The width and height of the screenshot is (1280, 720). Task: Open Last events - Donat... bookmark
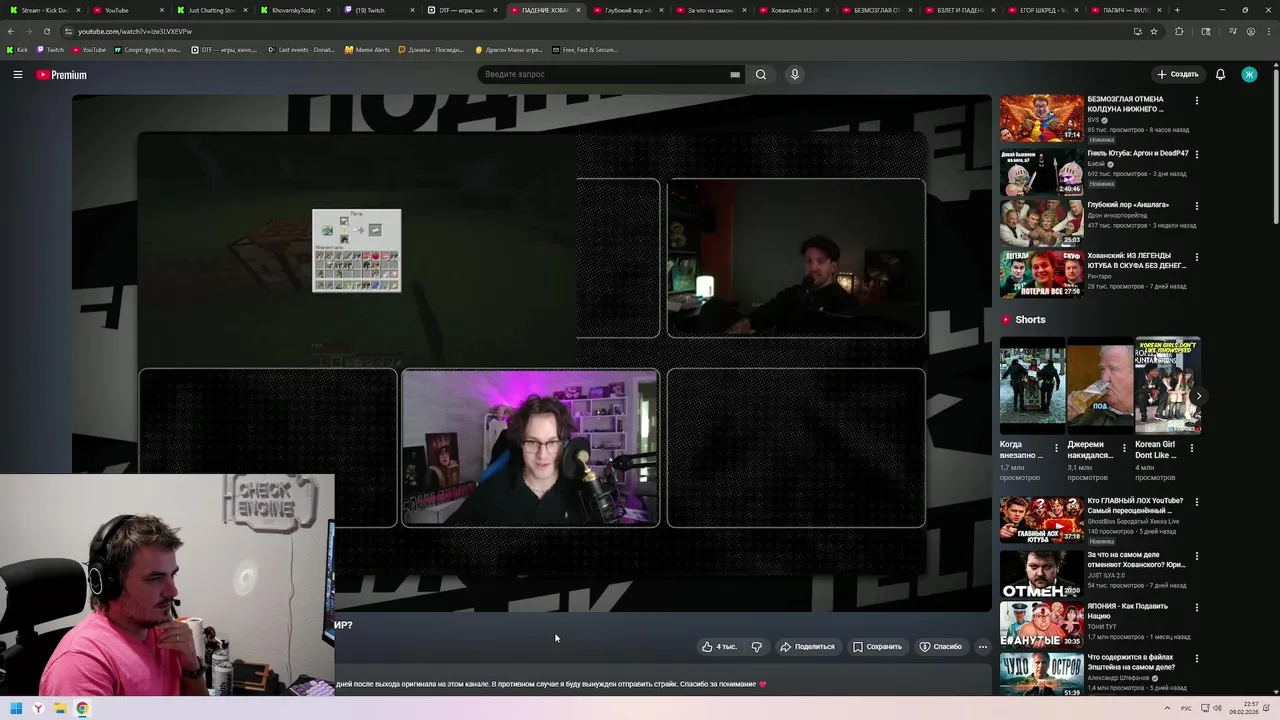point(302,49)
